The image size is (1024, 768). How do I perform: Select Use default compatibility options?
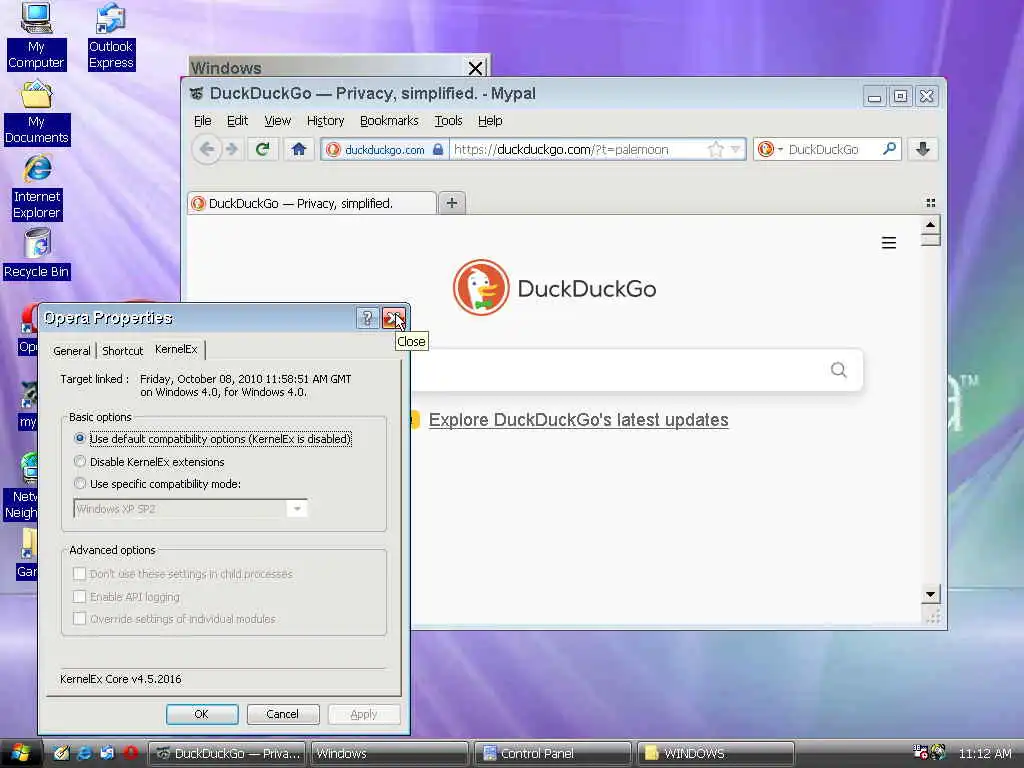coord(80,438)
